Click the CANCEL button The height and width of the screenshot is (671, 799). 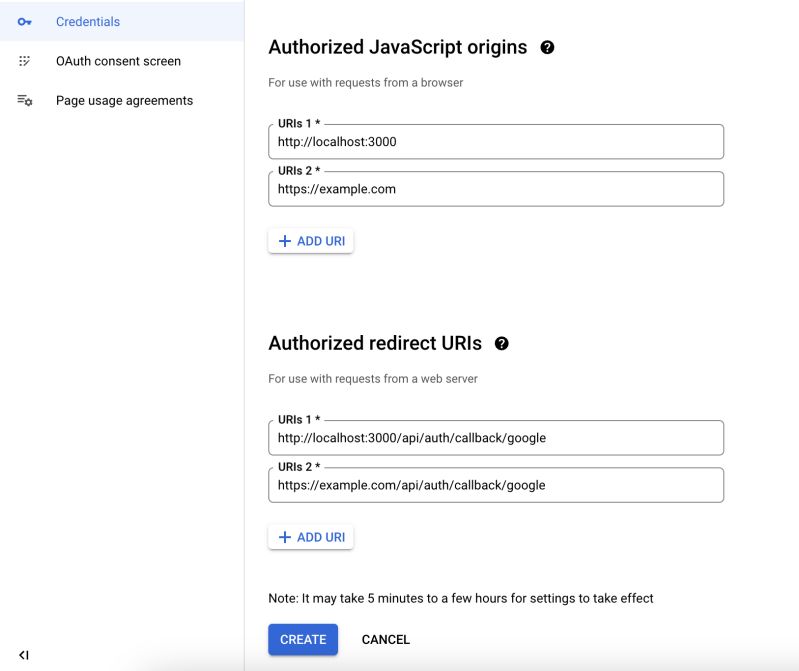386,639
